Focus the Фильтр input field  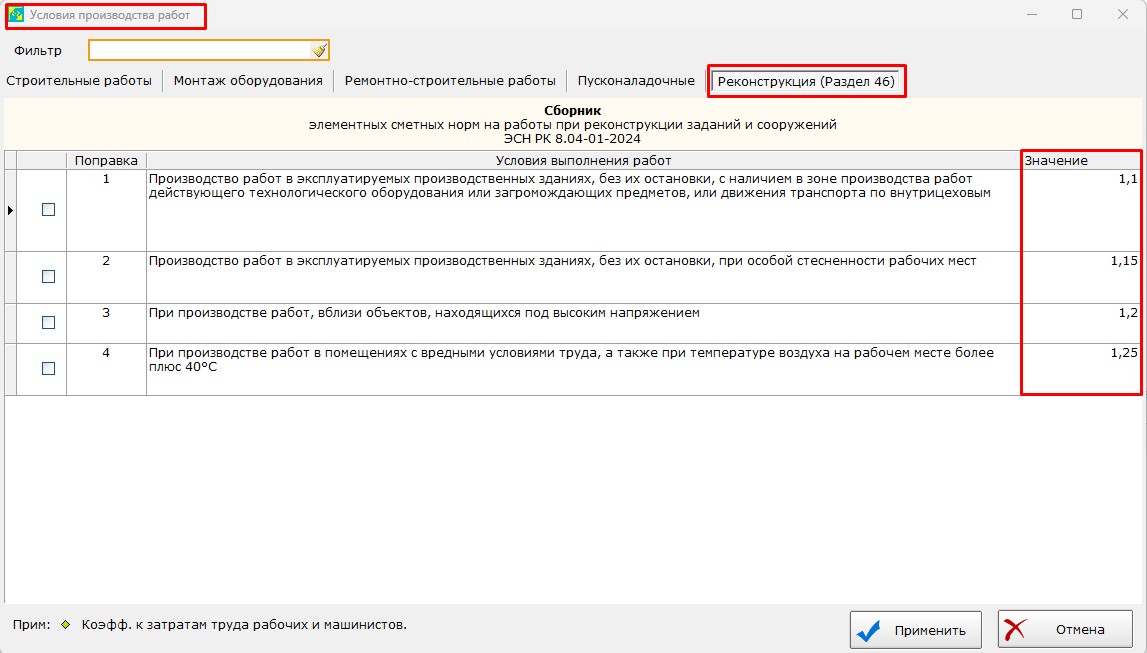pyautogui.click(x=200, y=50)
